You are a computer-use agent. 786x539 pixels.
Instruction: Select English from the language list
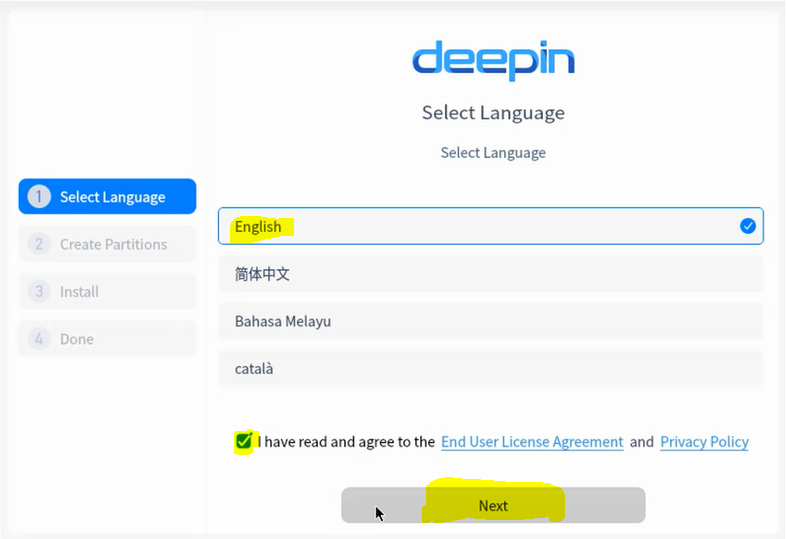(490, 226)
